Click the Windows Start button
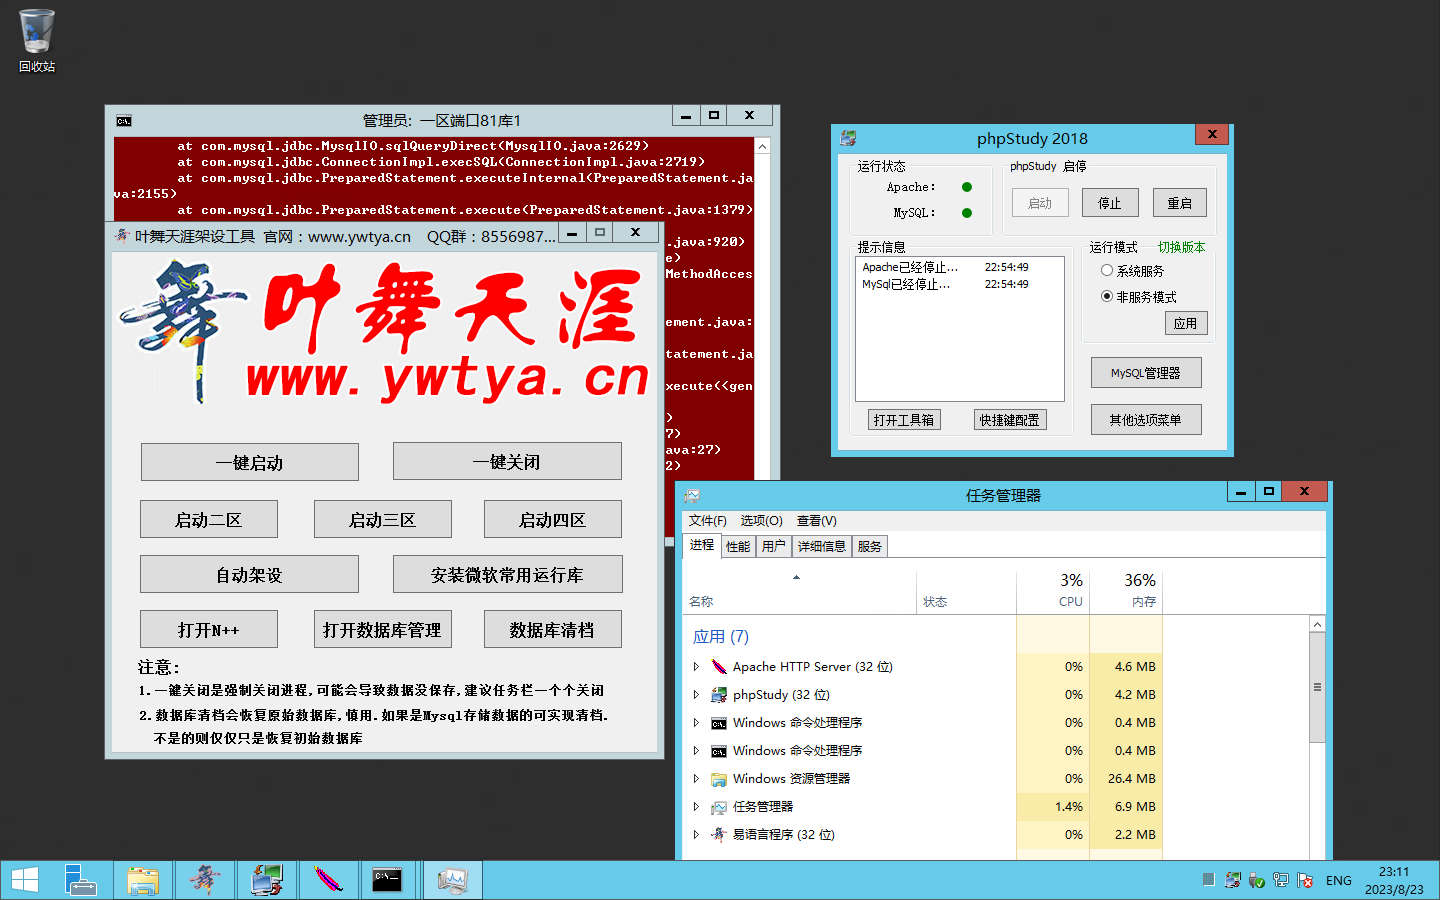This screenshot has height=900, width=1440. coord(24,880)
